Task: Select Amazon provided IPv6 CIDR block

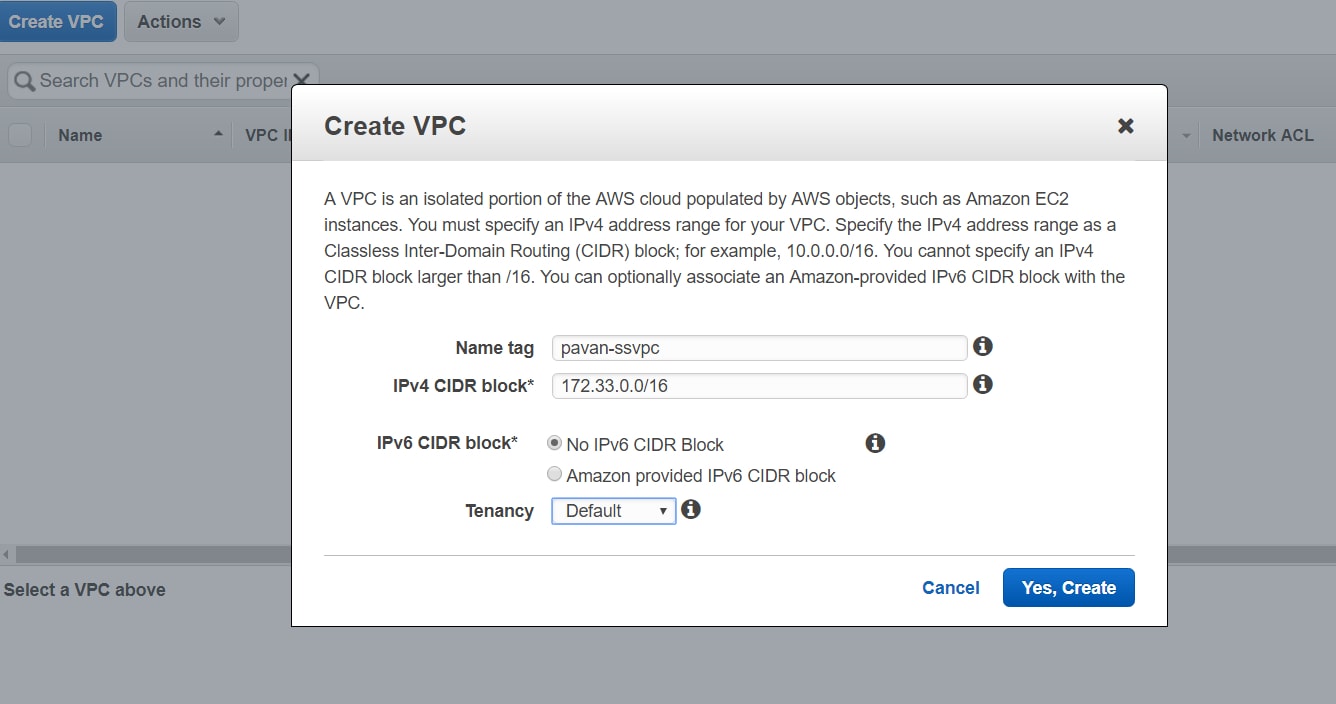Action: point(554,475)
